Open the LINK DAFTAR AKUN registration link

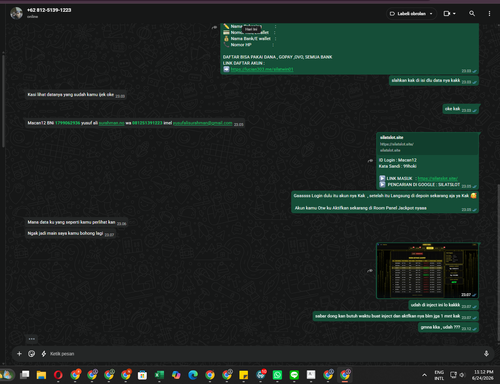(262, 69)
